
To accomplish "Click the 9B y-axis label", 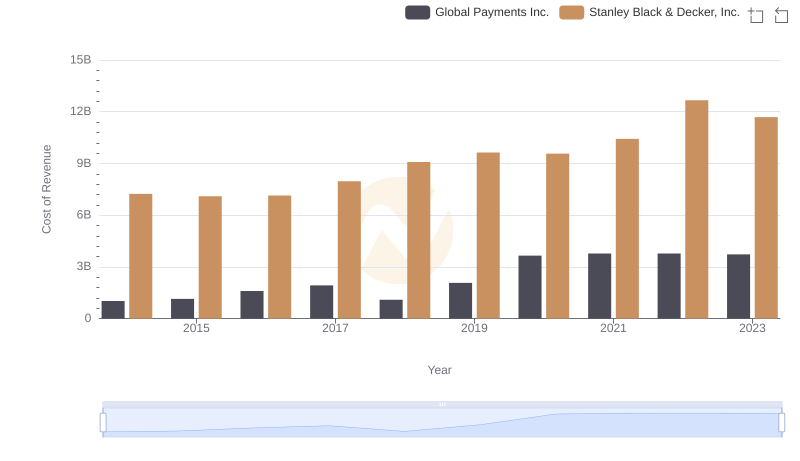I will click(84, 163).
